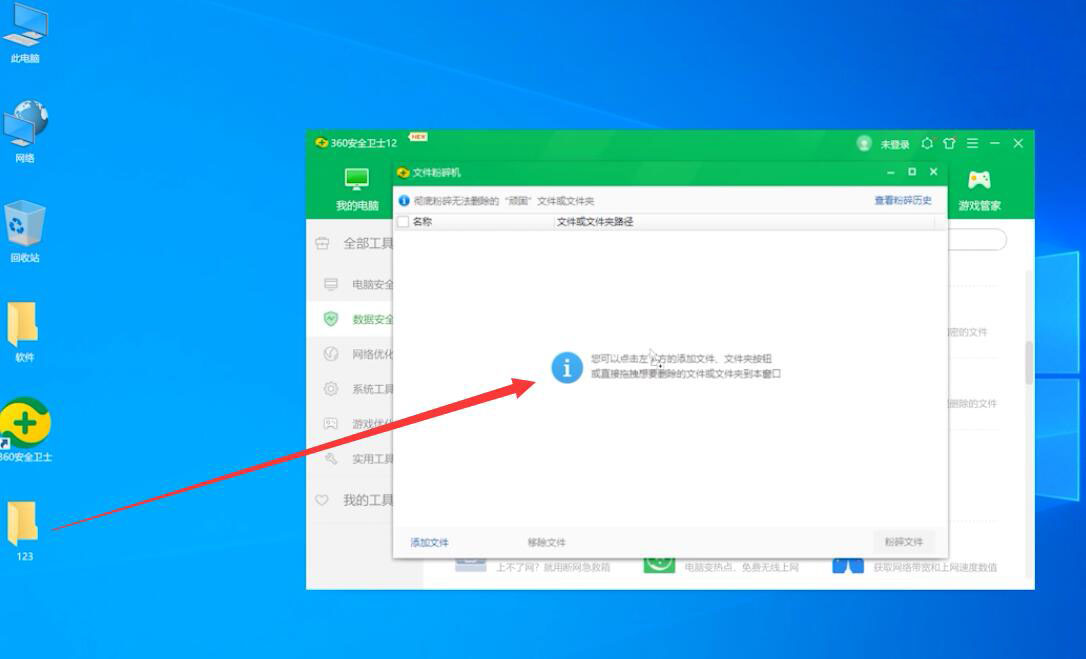Close the 文件粉碎机 window

click(x=934, y=171)
